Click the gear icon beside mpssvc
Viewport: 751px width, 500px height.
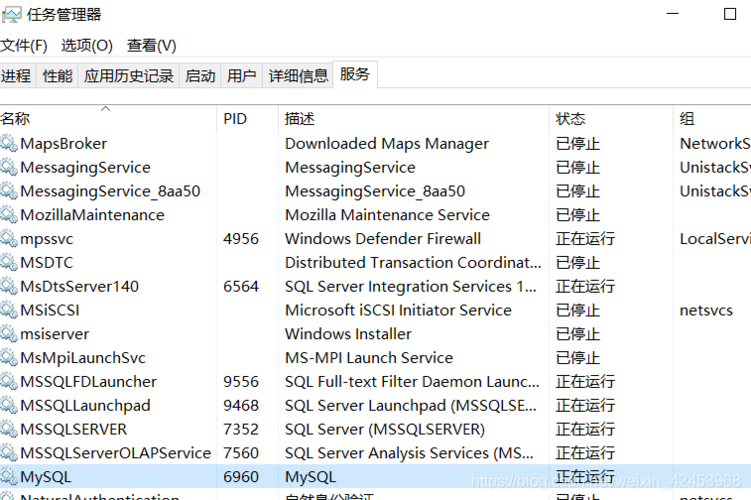tap(9, 239)
